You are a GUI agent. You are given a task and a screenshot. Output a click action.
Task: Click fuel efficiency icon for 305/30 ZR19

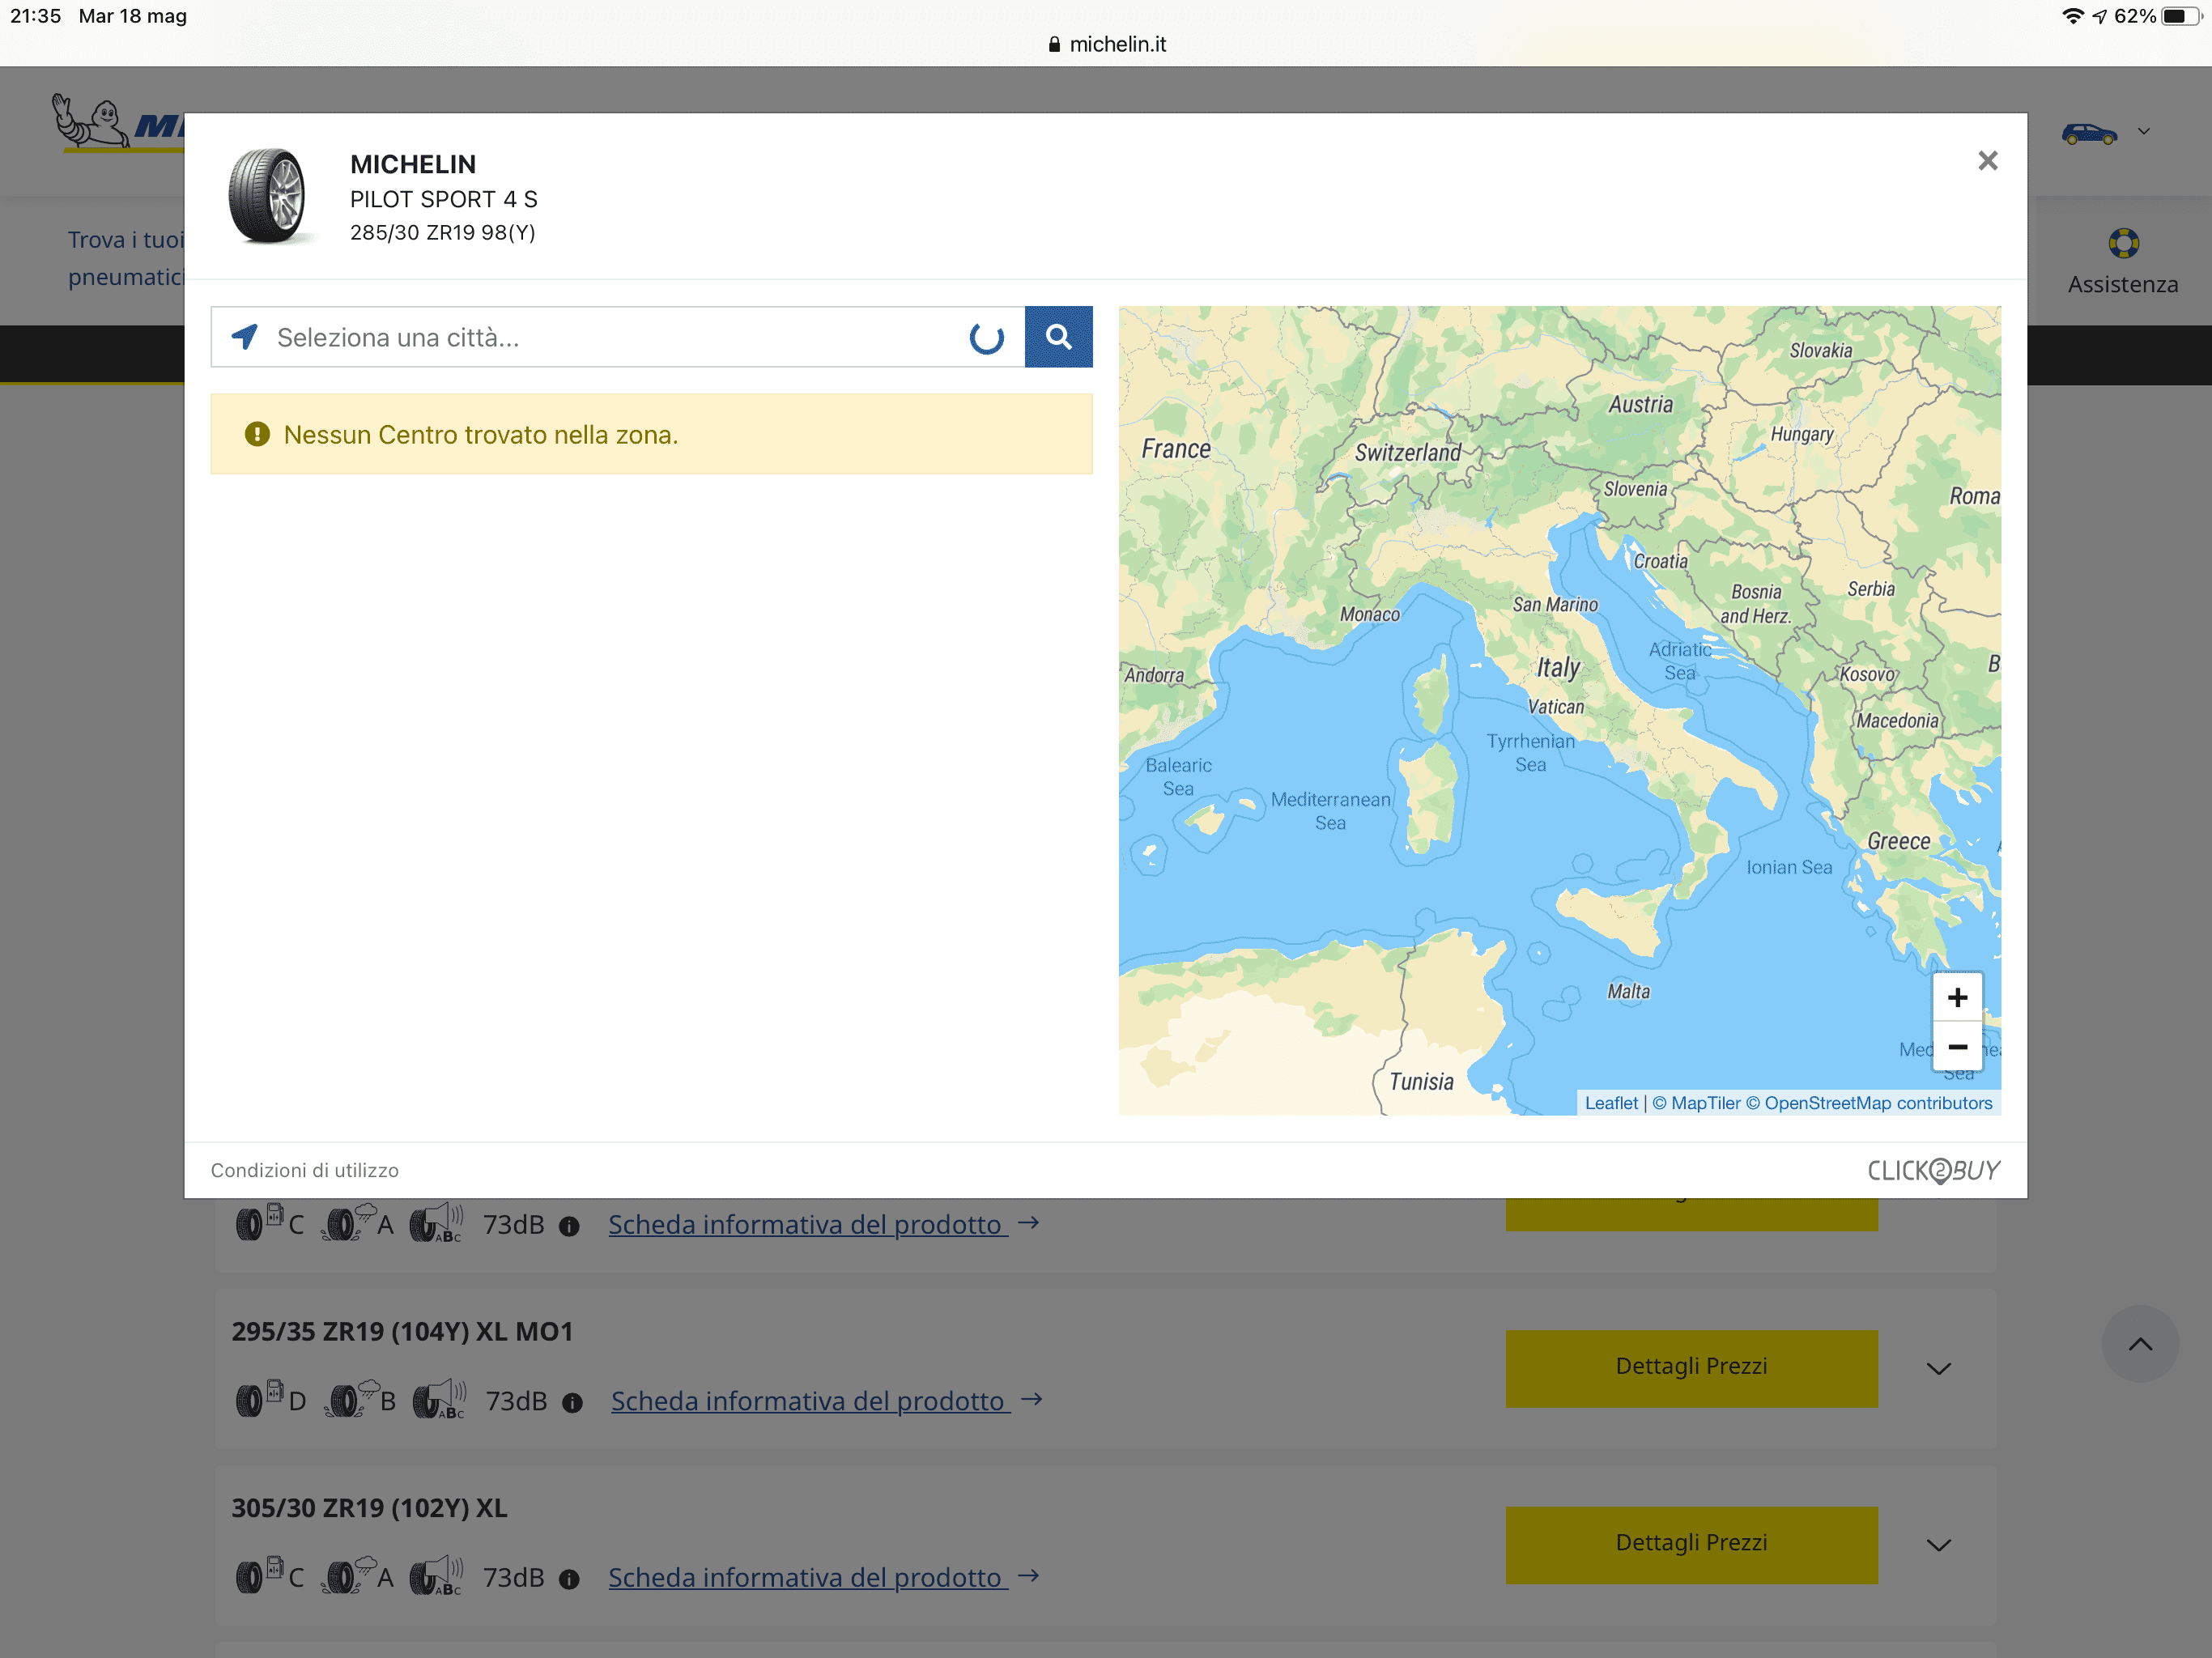tap(259, 1575)
